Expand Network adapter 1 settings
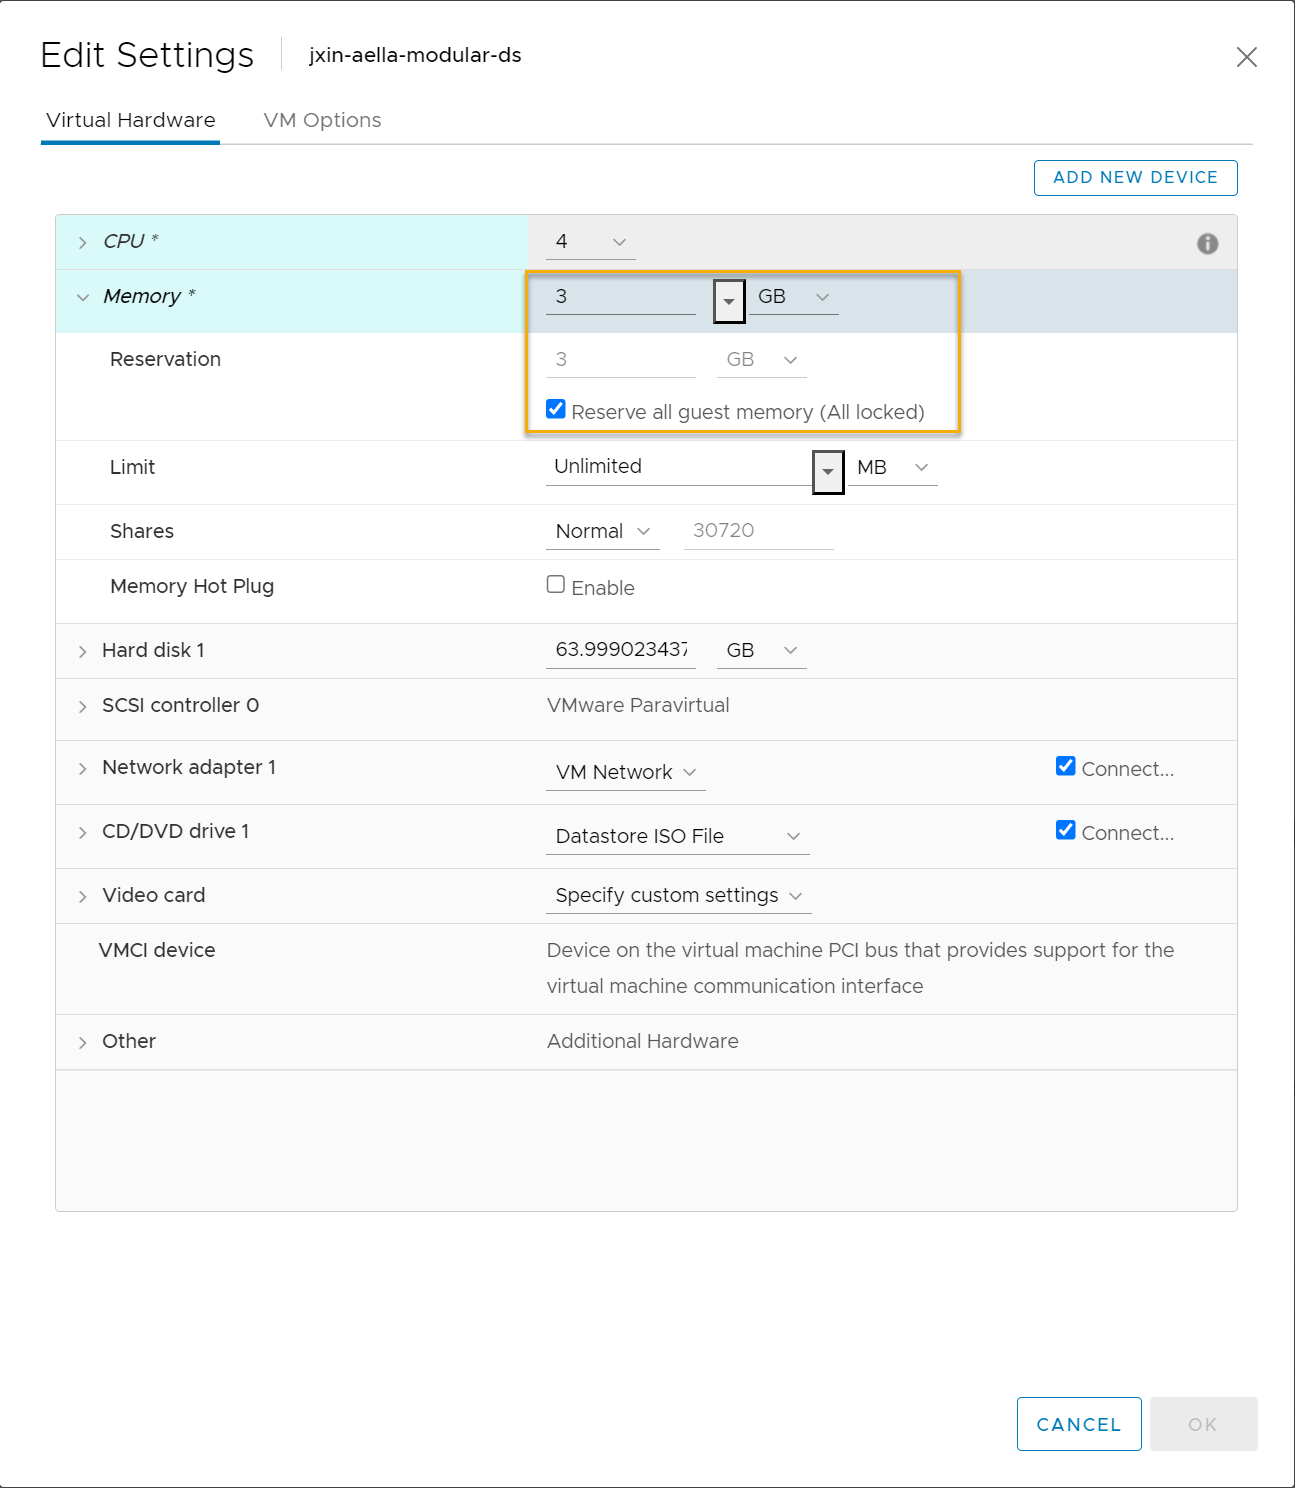Screen dimensions: 1295x1488 click(83, 769)
